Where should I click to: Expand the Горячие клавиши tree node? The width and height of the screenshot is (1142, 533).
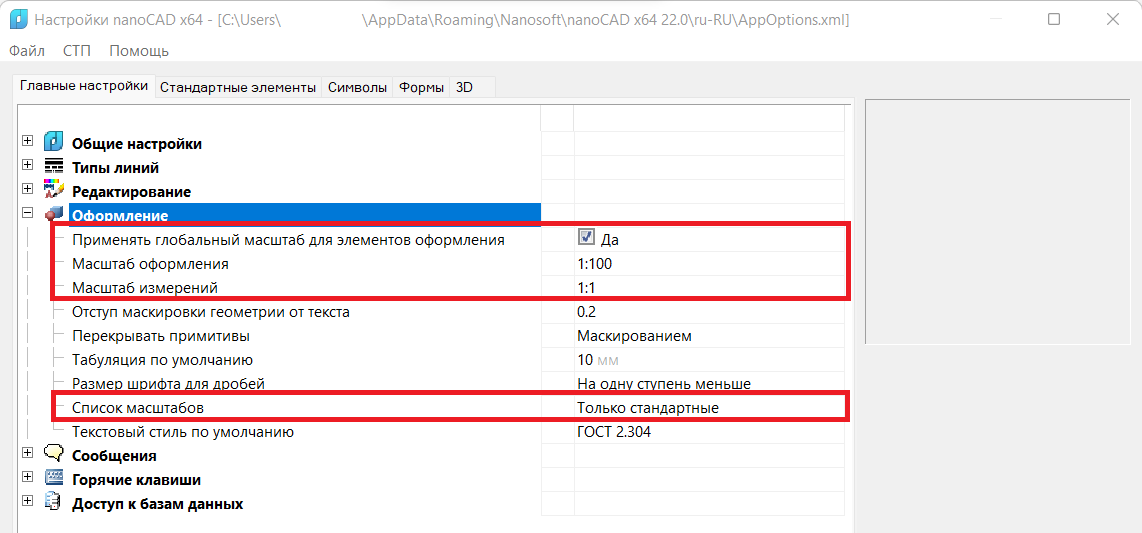click(27, 478)
